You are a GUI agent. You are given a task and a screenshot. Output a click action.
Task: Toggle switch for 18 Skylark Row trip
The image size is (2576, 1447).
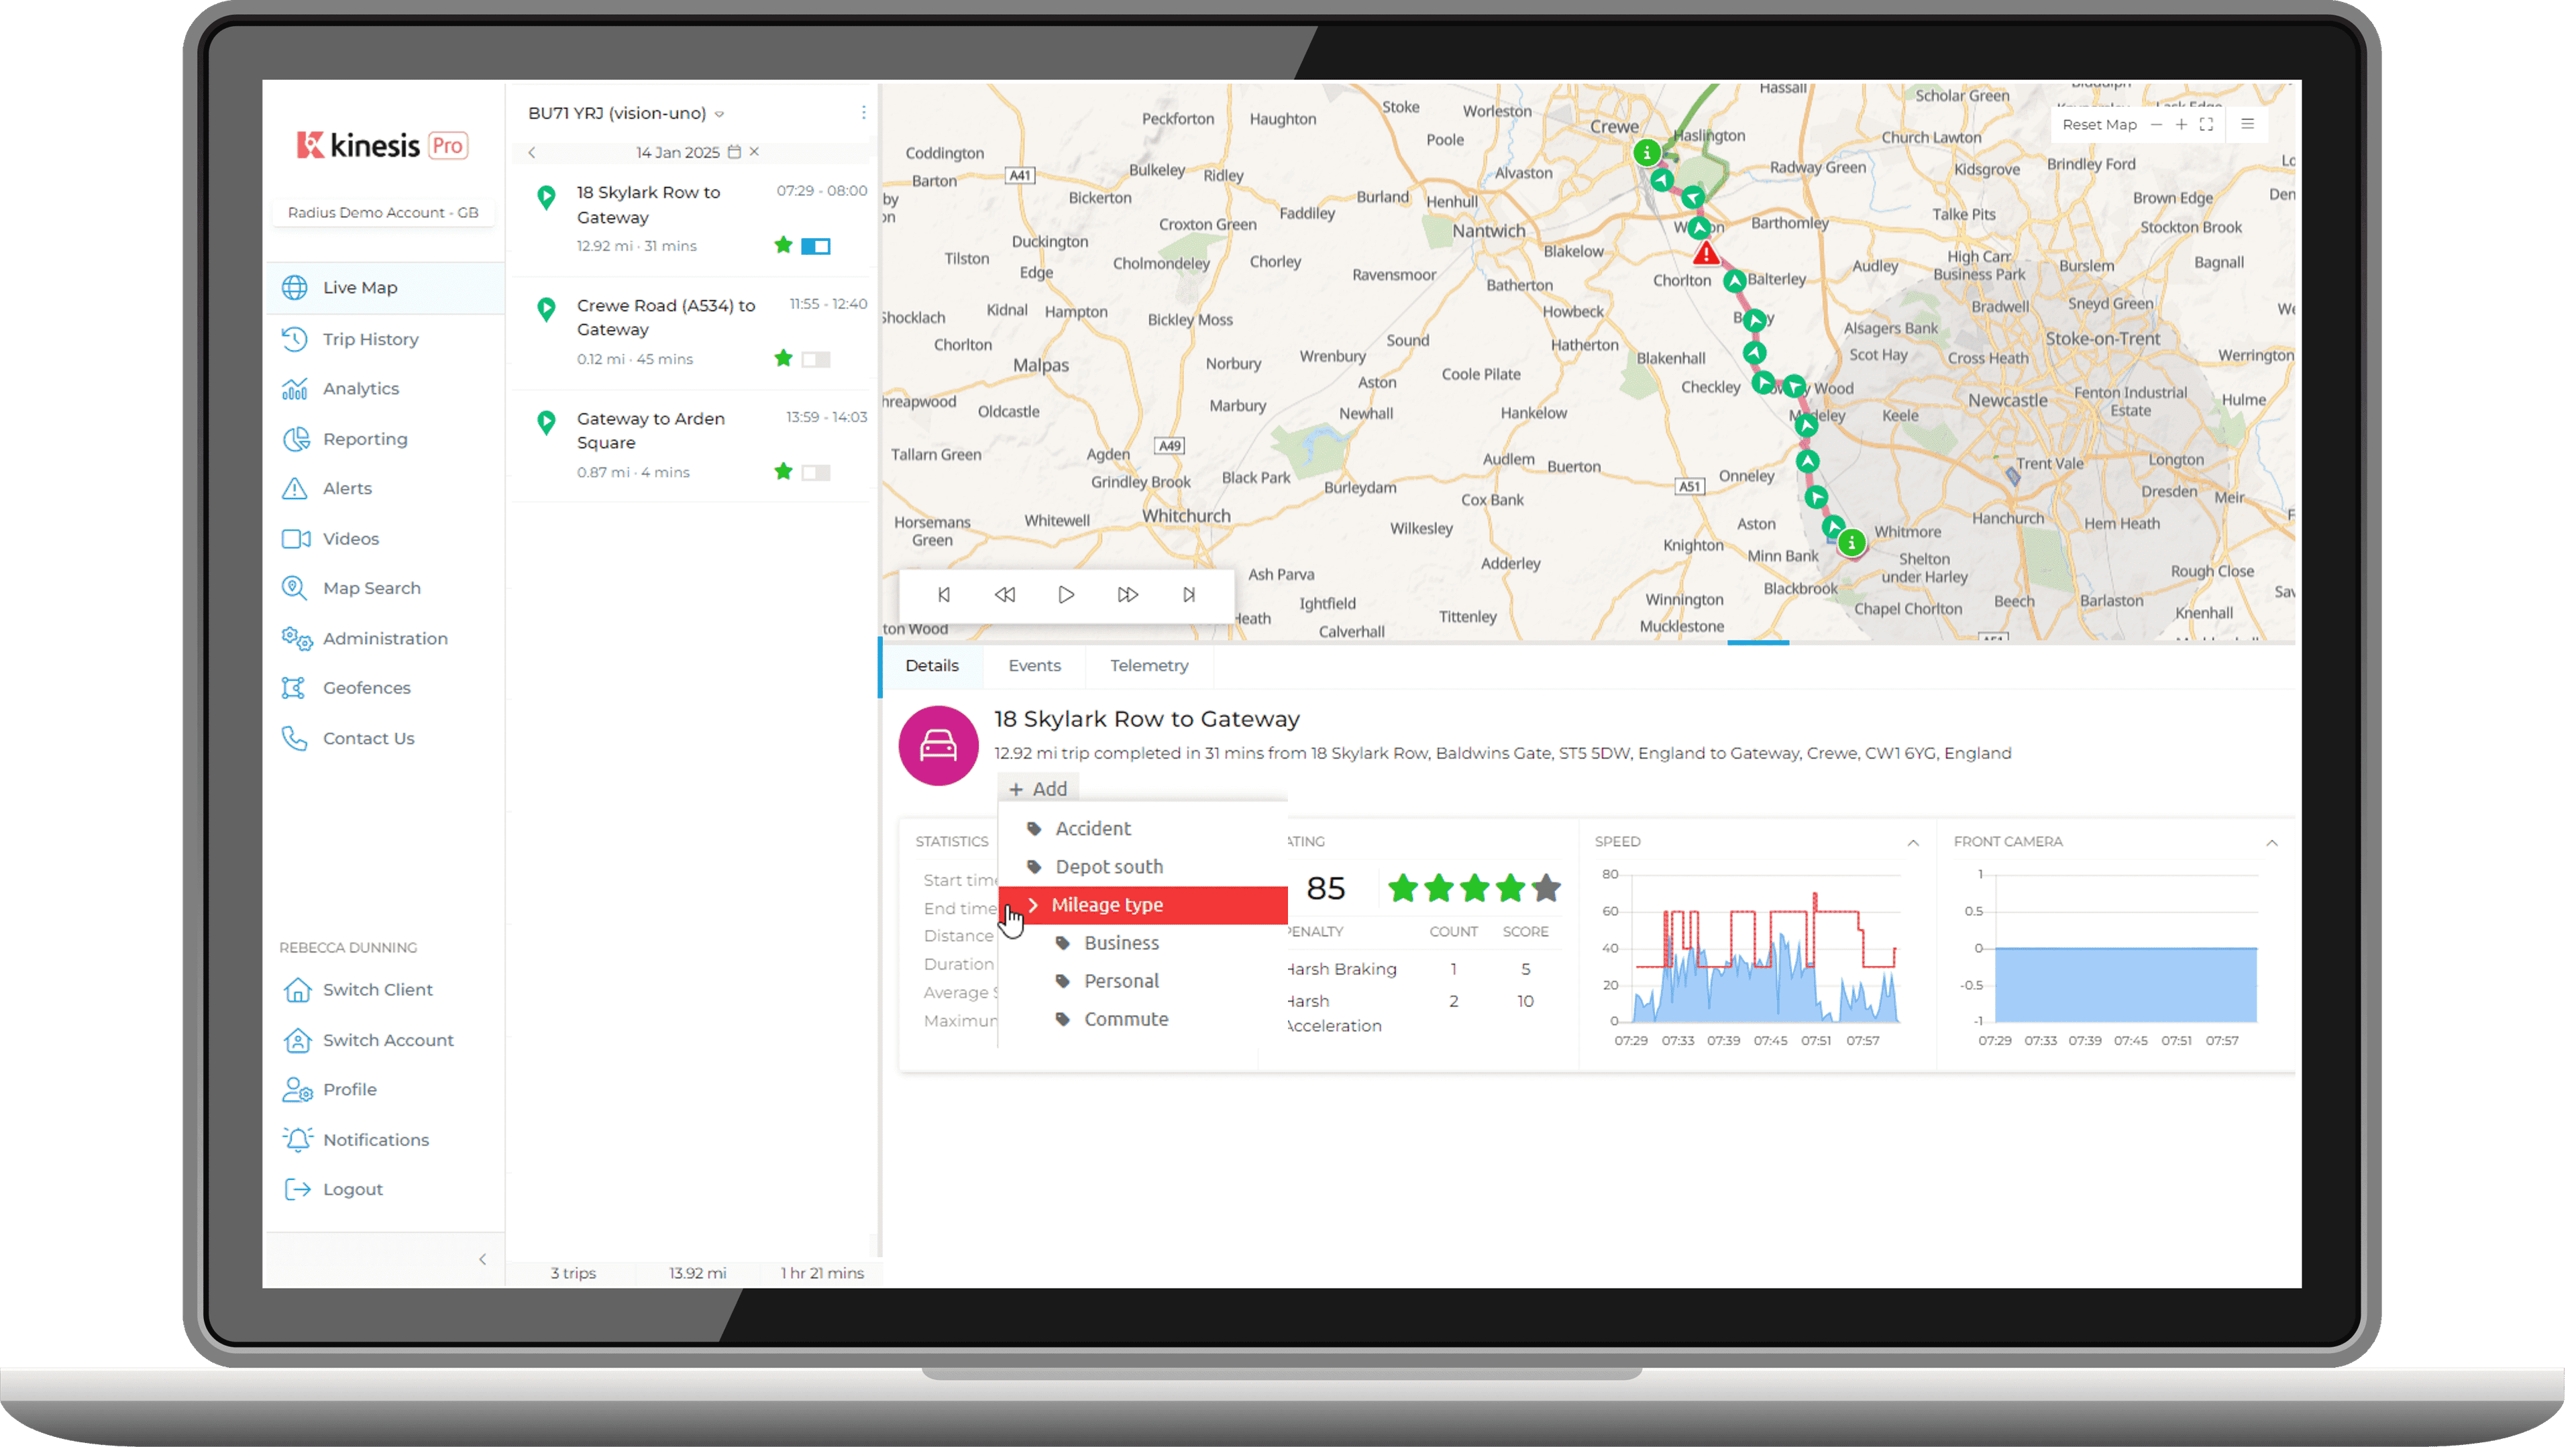click(816, 246)
